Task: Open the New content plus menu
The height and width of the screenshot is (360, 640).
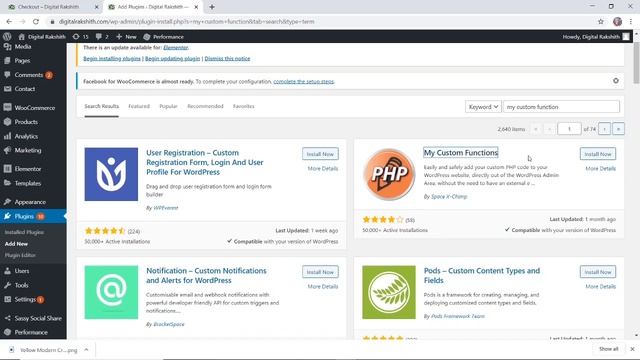Action: [x=126, y=37]
